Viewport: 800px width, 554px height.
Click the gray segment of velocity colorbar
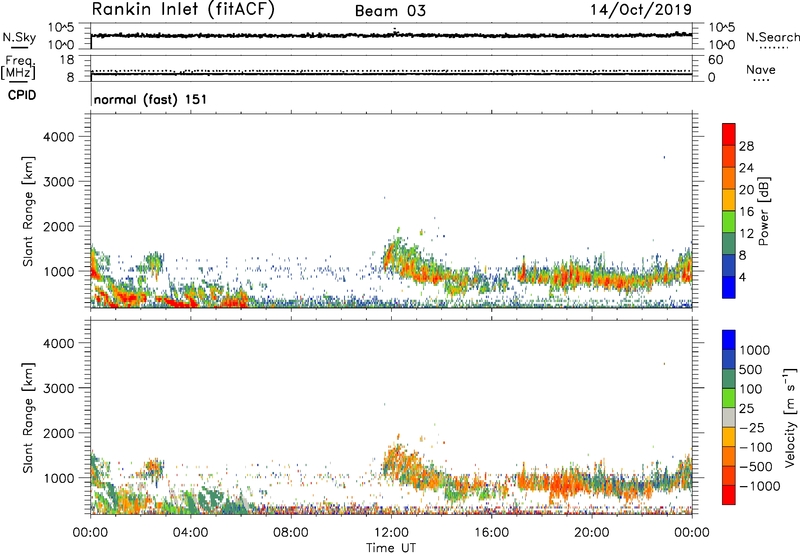[x=729, y=417]
